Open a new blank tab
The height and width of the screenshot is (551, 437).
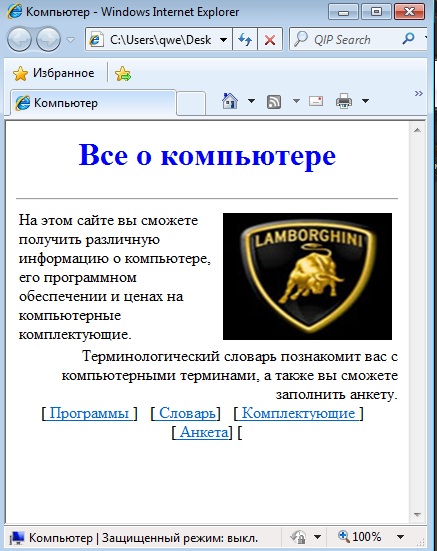[x=191, y=103]
